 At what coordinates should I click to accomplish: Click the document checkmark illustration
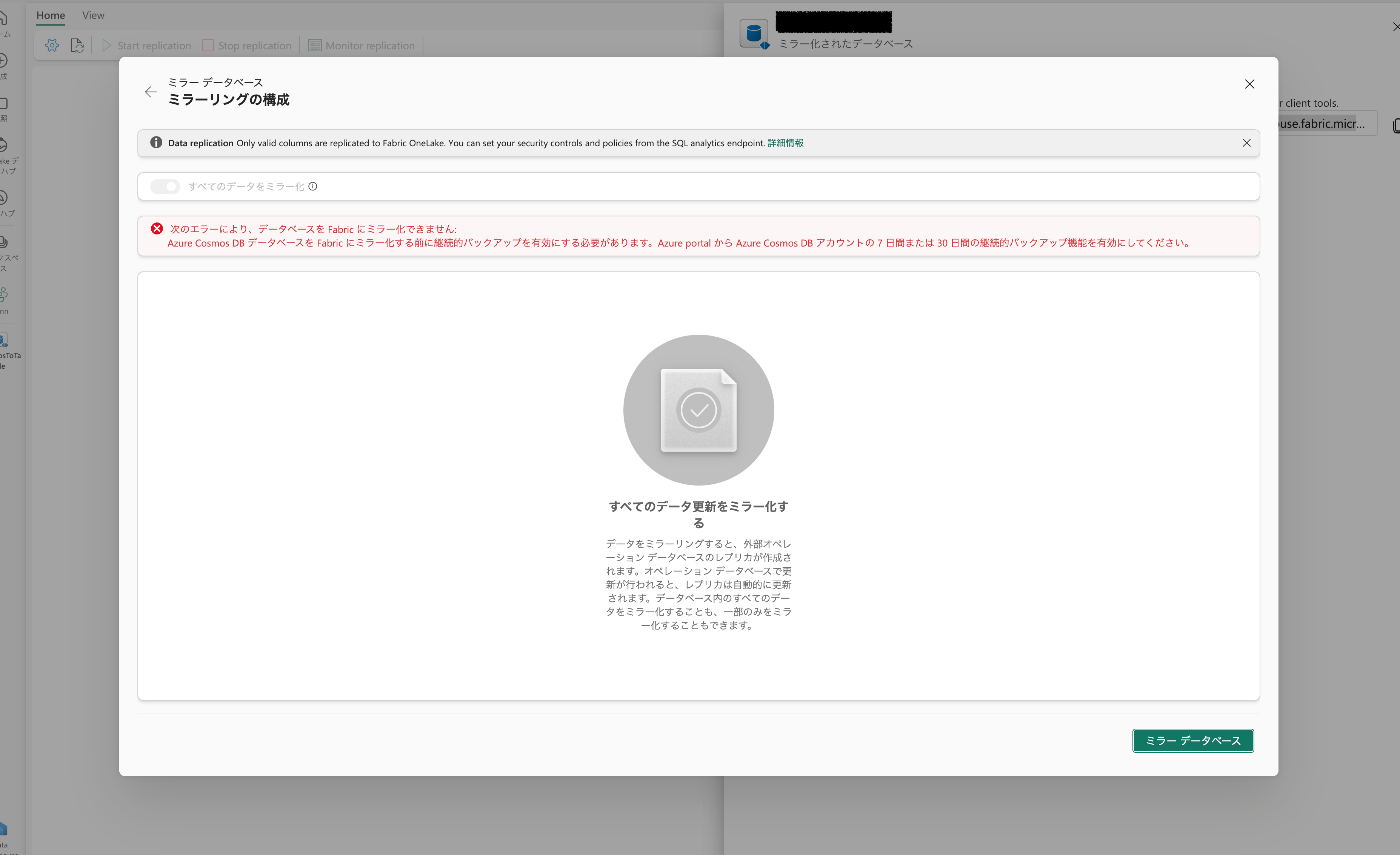coord(698,410)
